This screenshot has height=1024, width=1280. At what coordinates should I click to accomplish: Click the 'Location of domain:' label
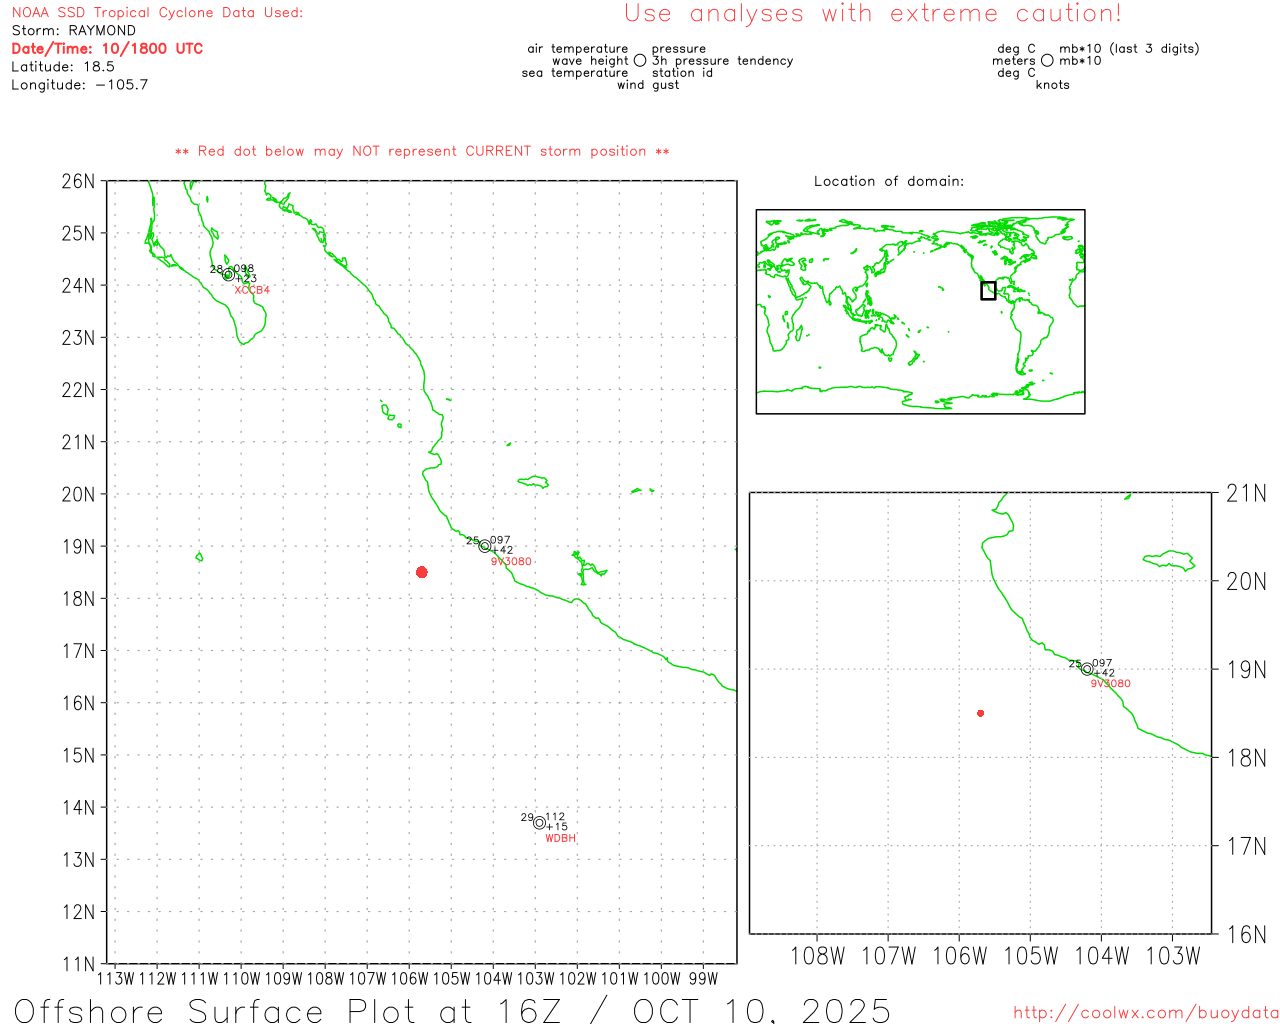tap(888, 181)
